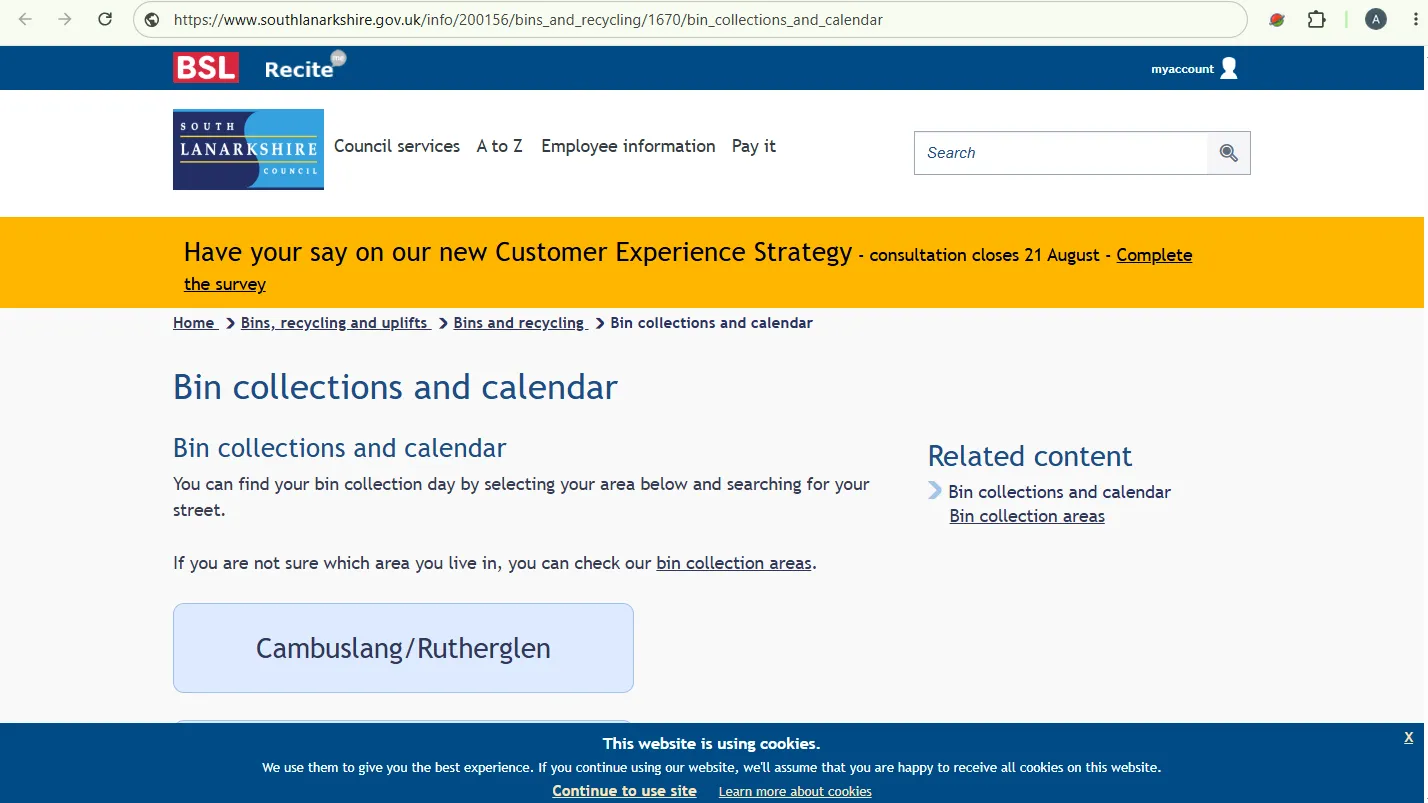Click the search magnifier button
Image resolution: width=1428 pixels, height=803 pixels.
pos(1228,153)
